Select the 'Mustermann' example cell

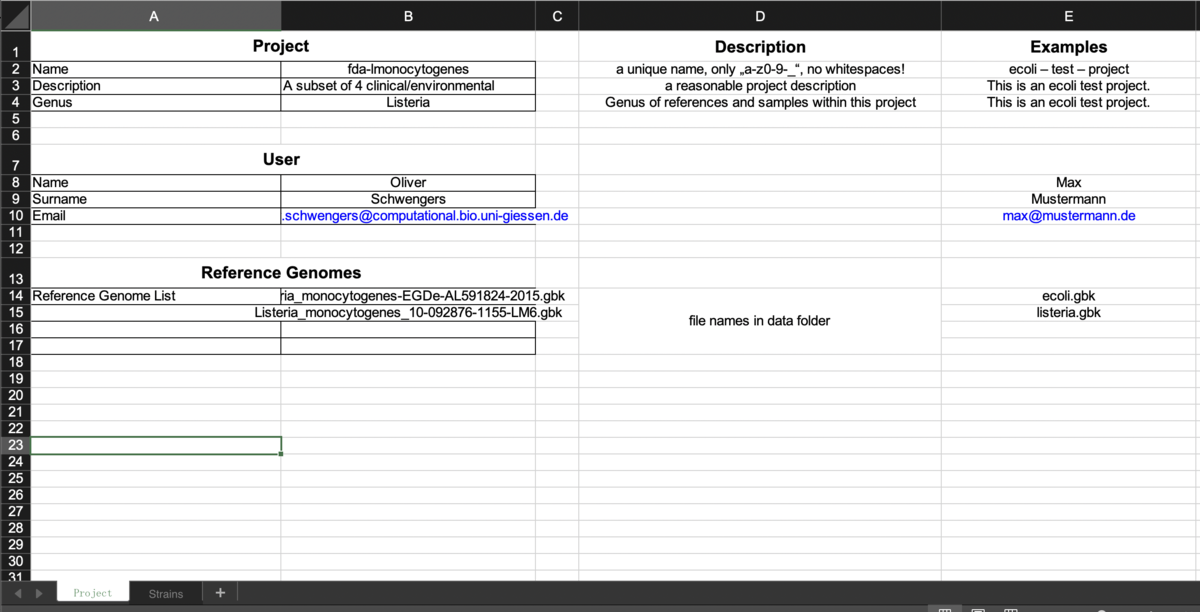tap(1069, 199)
